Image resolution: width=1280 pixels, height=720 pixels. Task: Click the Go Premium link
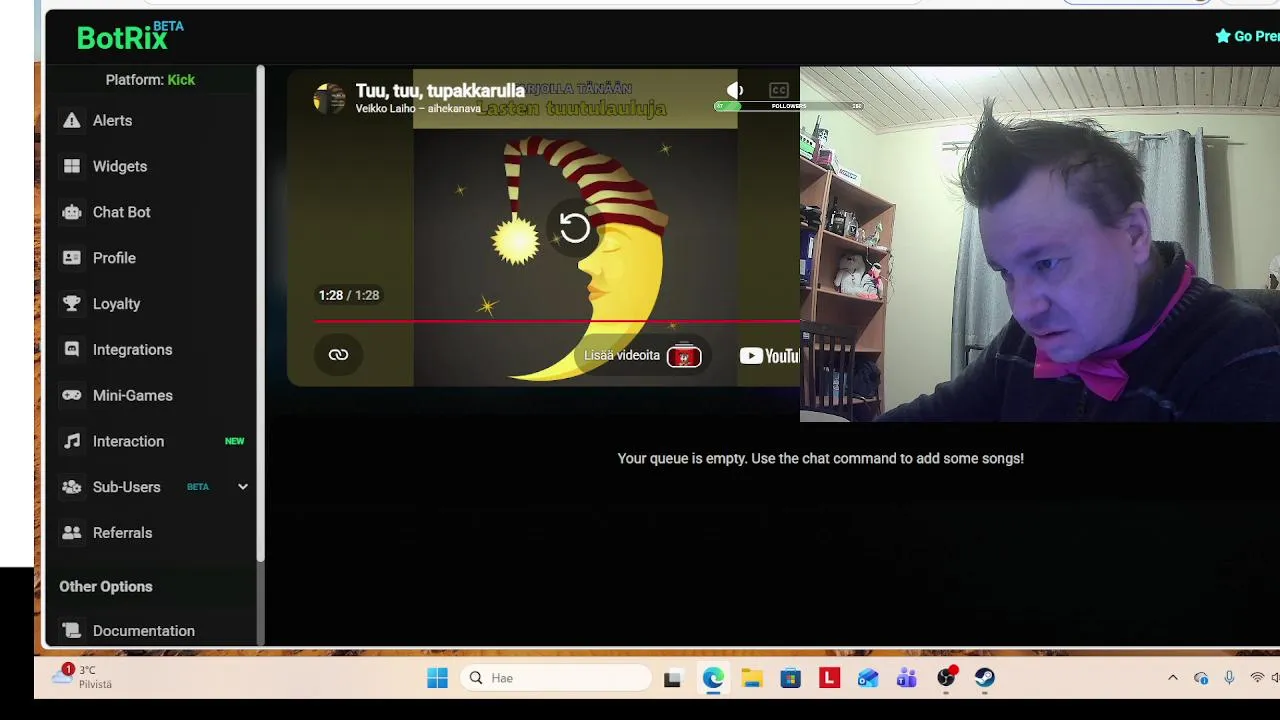click(1247, 36)
